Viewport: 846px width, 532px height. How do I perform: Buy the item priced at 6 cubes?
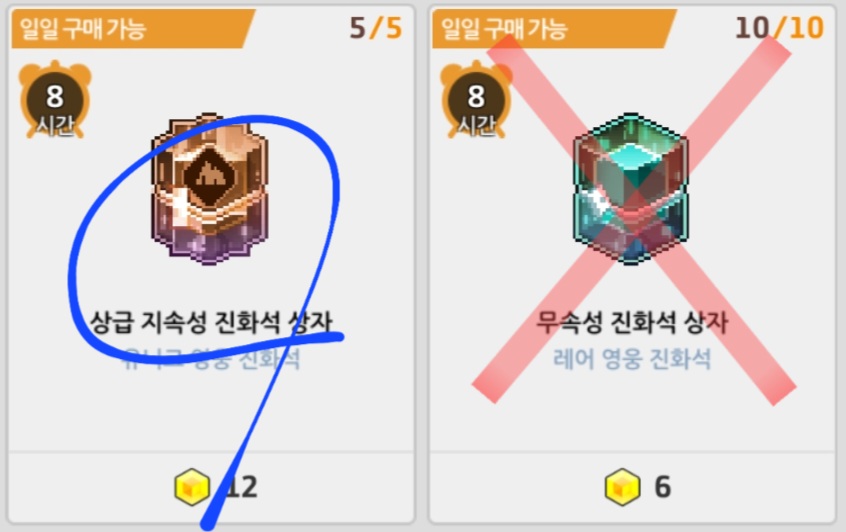pos(632,487)
